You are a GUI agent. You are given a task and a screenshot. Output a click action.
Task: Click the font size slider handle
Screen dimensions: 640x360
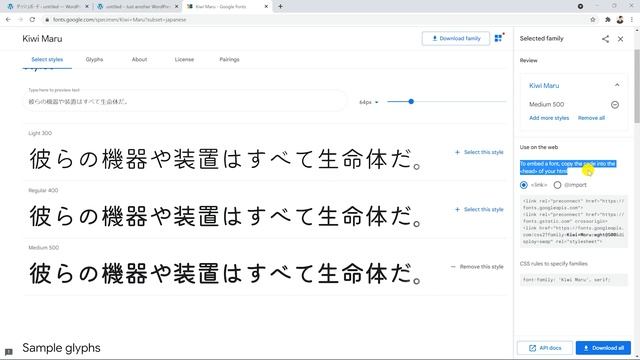pyautogui.click(x=411, y=102)
